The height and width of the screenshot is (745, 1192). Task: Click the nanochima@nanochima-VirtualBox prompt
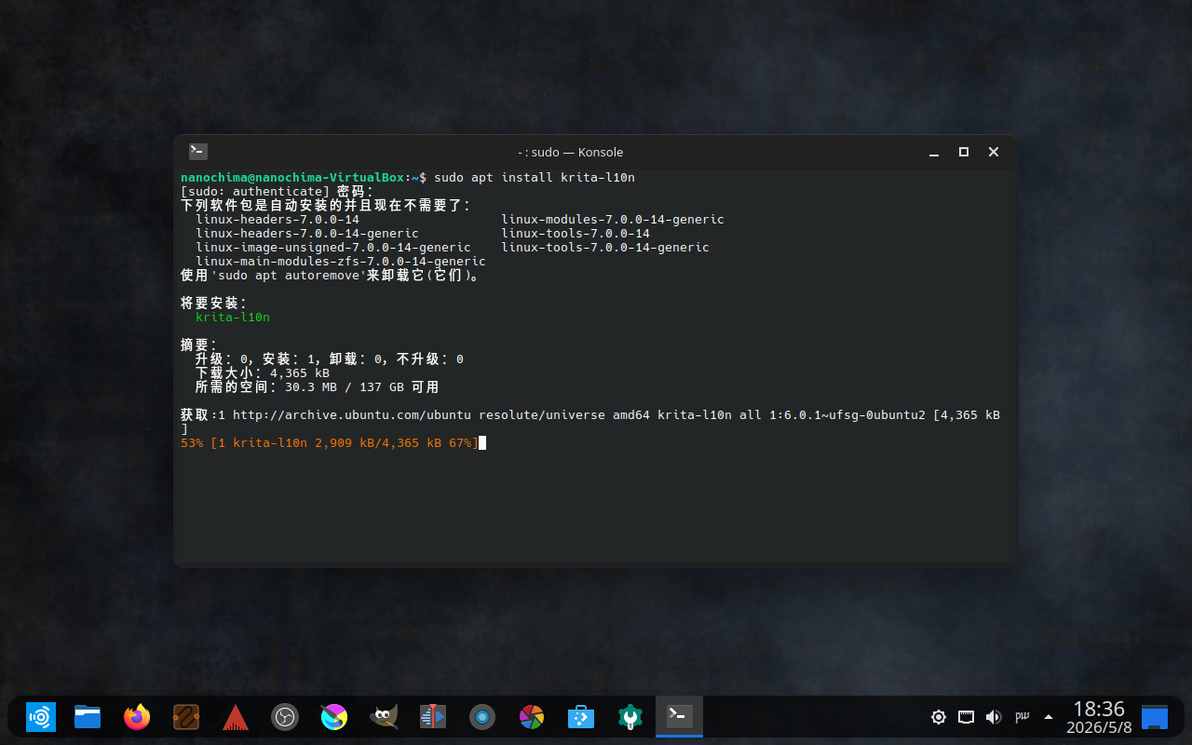pyautogui.click(x=293, y=177)
